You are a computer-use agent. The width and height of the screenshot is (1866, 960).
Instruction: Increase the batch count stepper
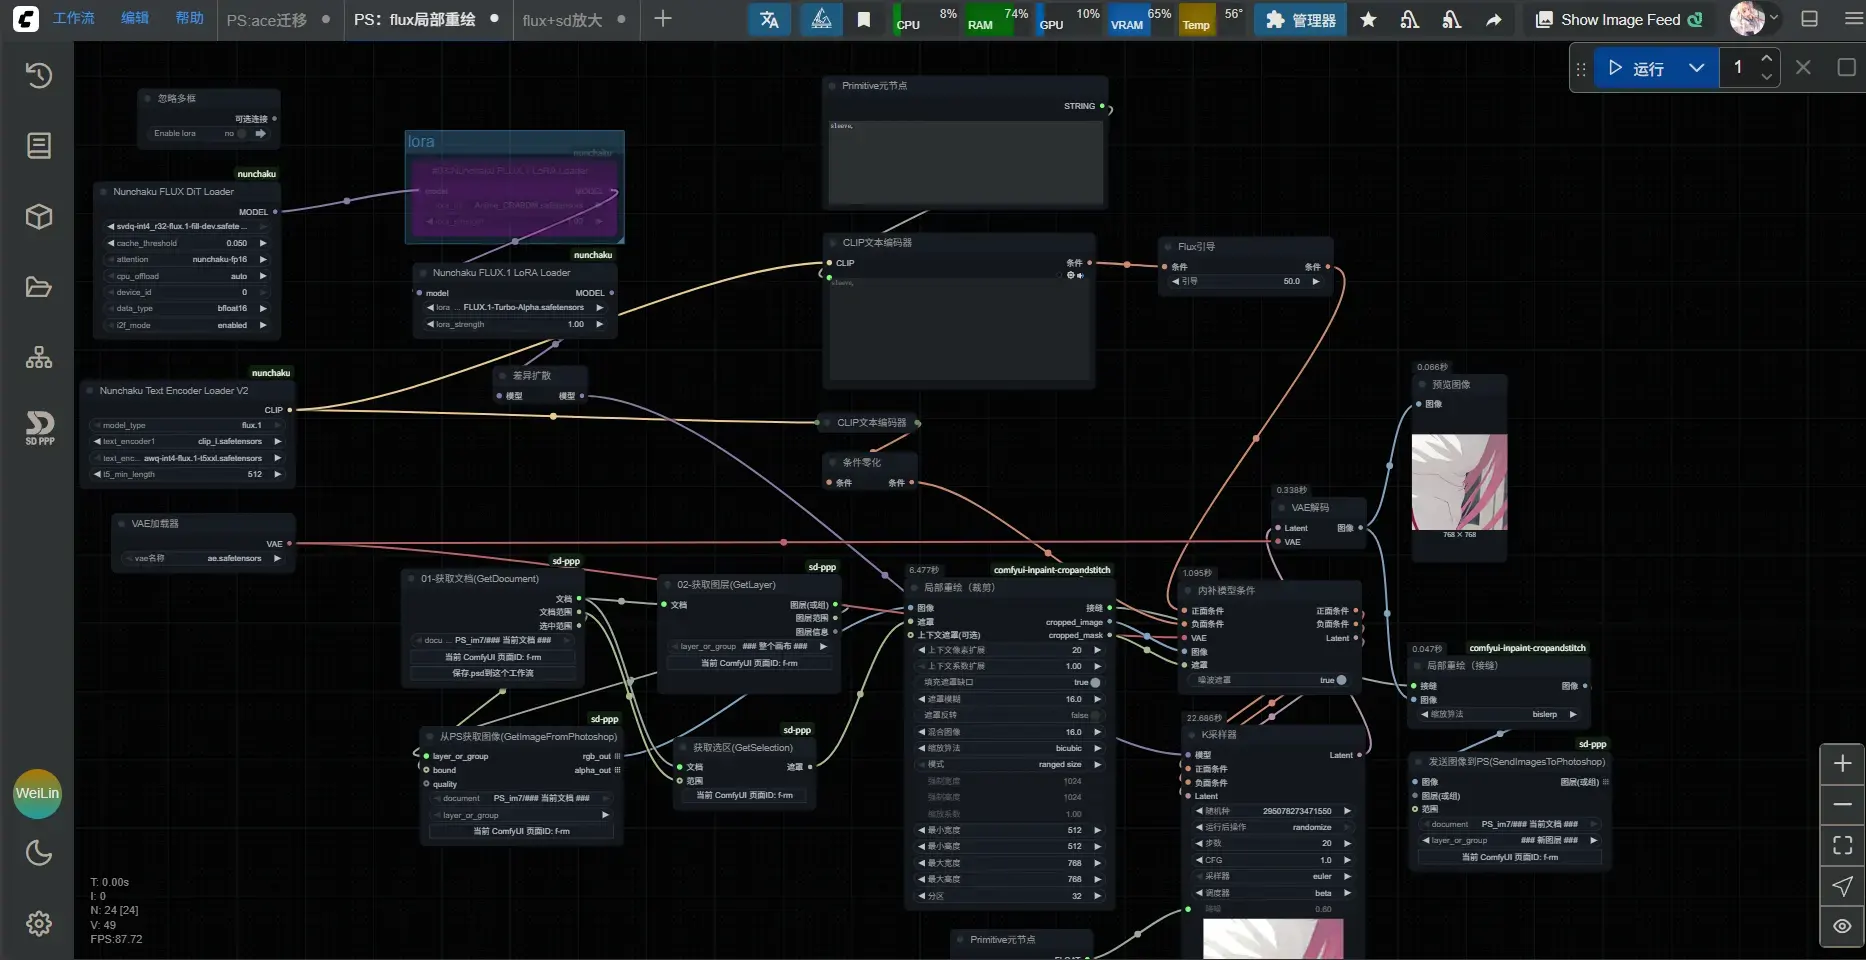tap(1767, 58)
